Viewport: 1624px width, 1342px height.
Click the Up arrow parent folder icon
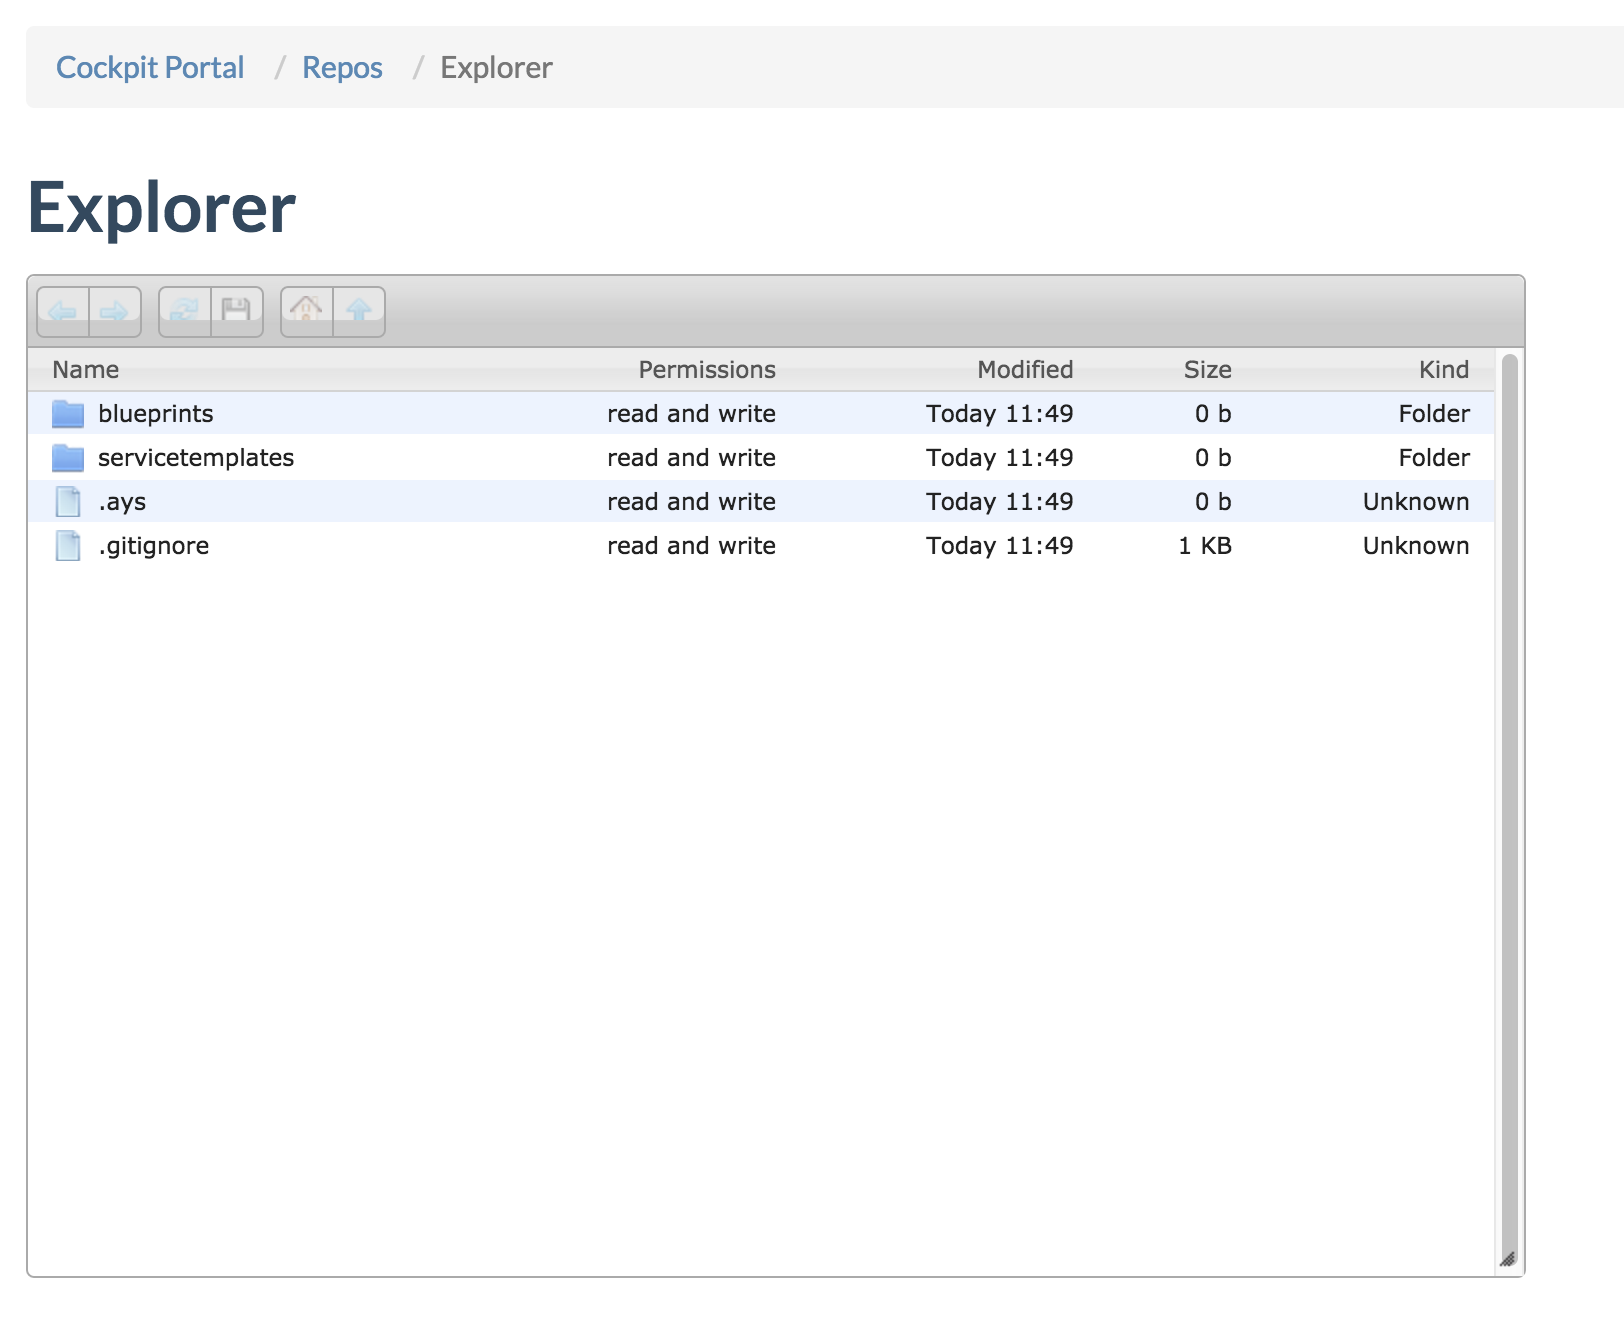[359, 312]
